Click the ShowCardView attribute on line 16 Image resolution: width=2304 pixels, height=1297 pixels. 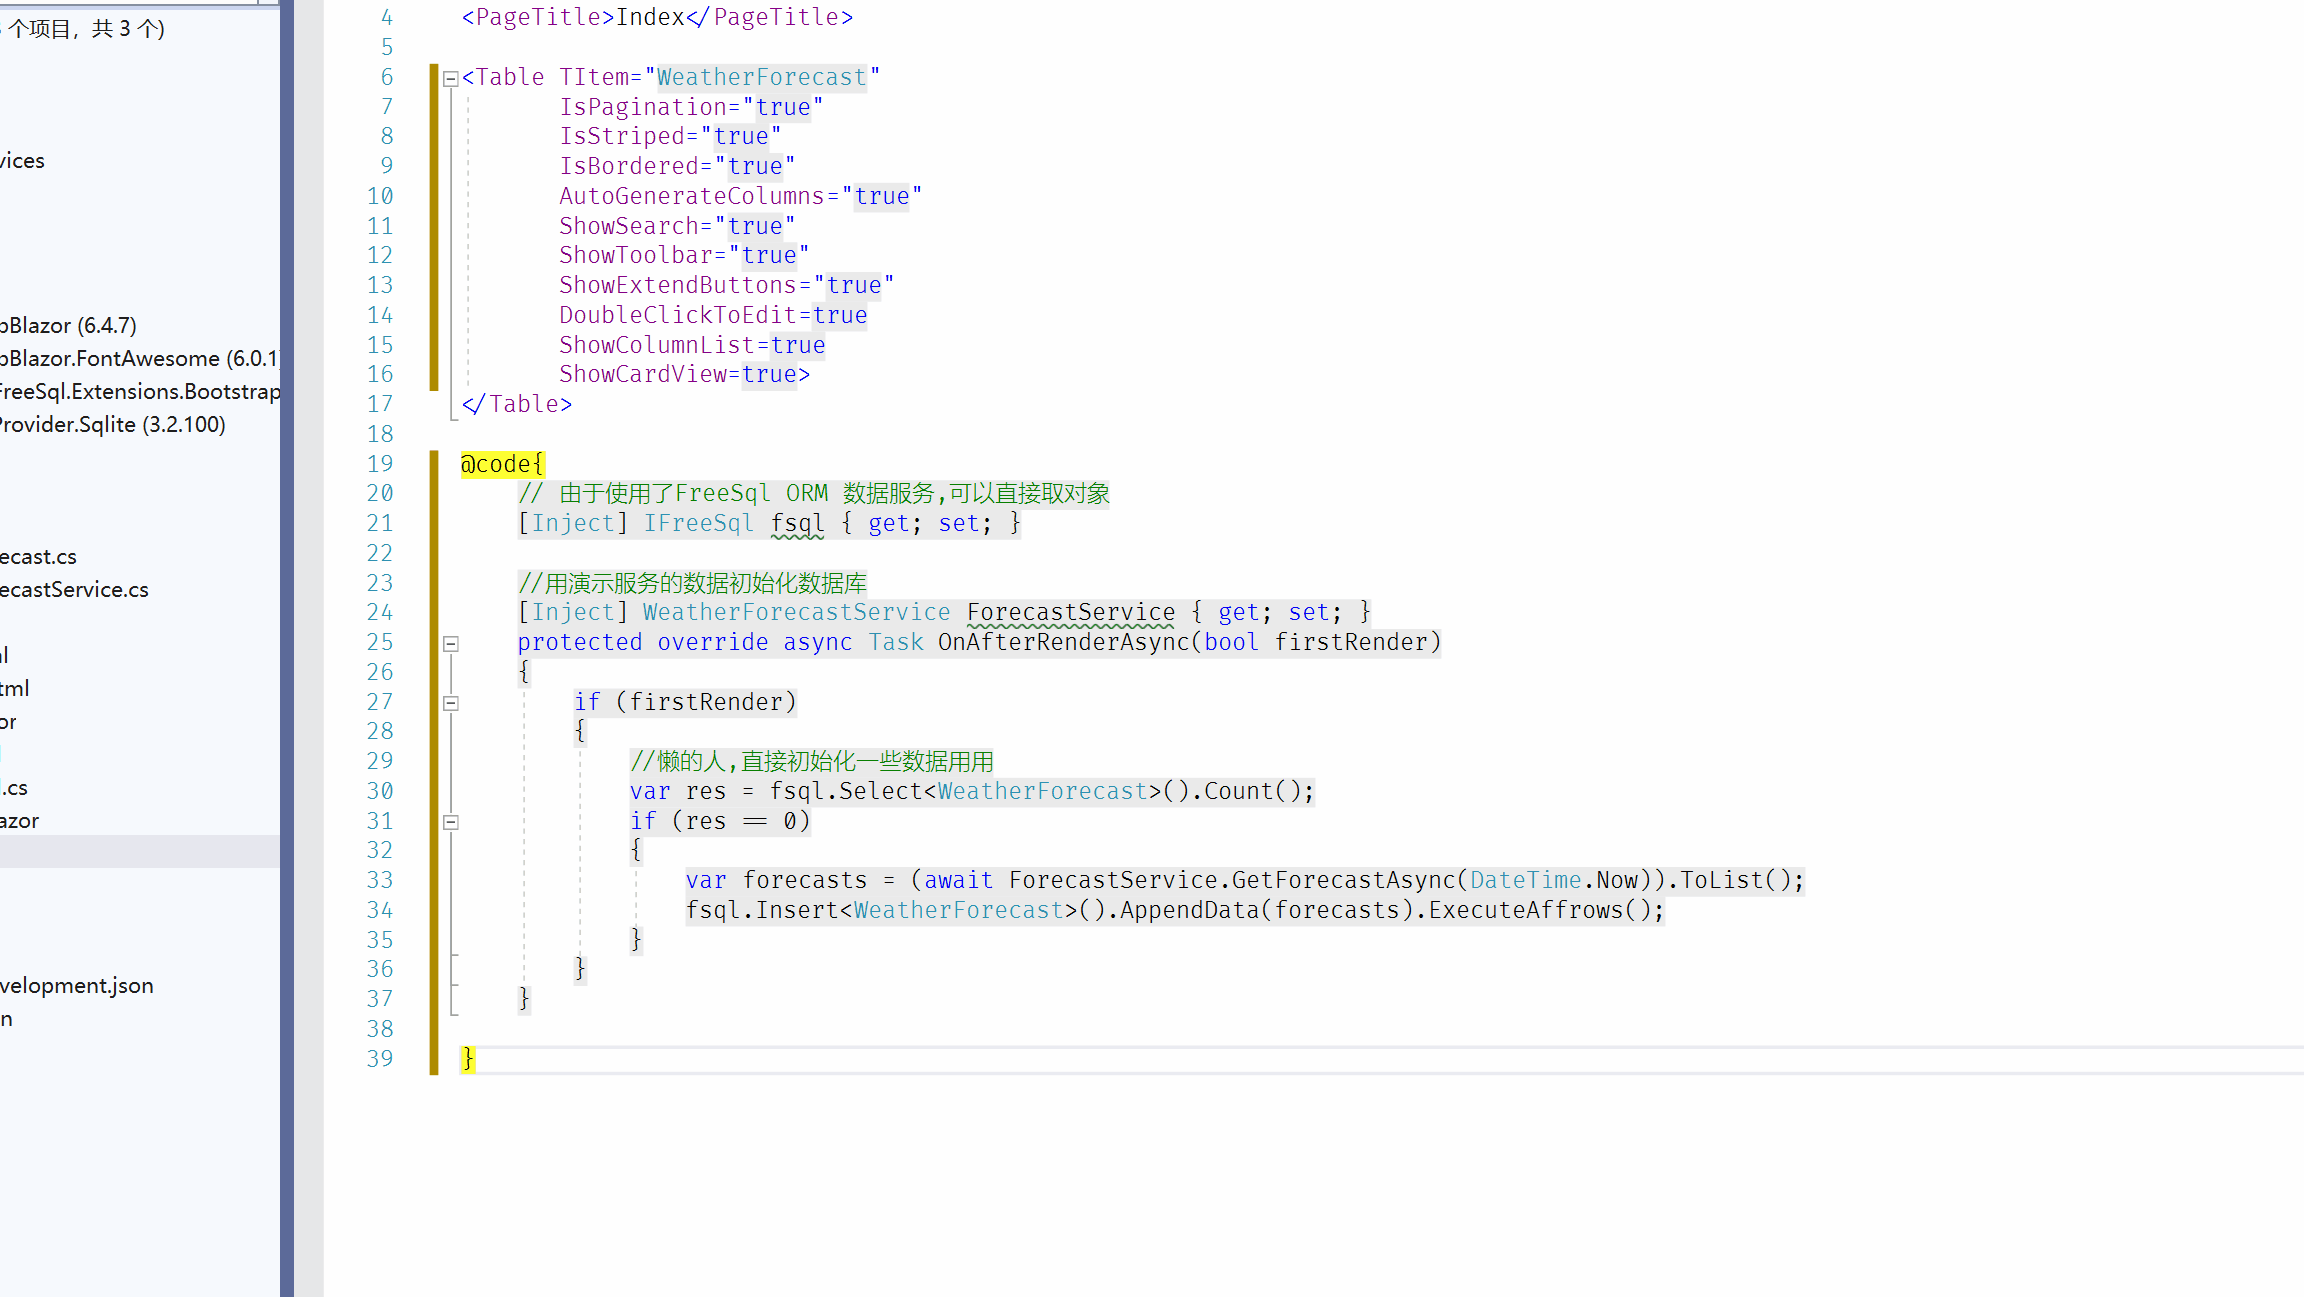[x=643, y=374]
